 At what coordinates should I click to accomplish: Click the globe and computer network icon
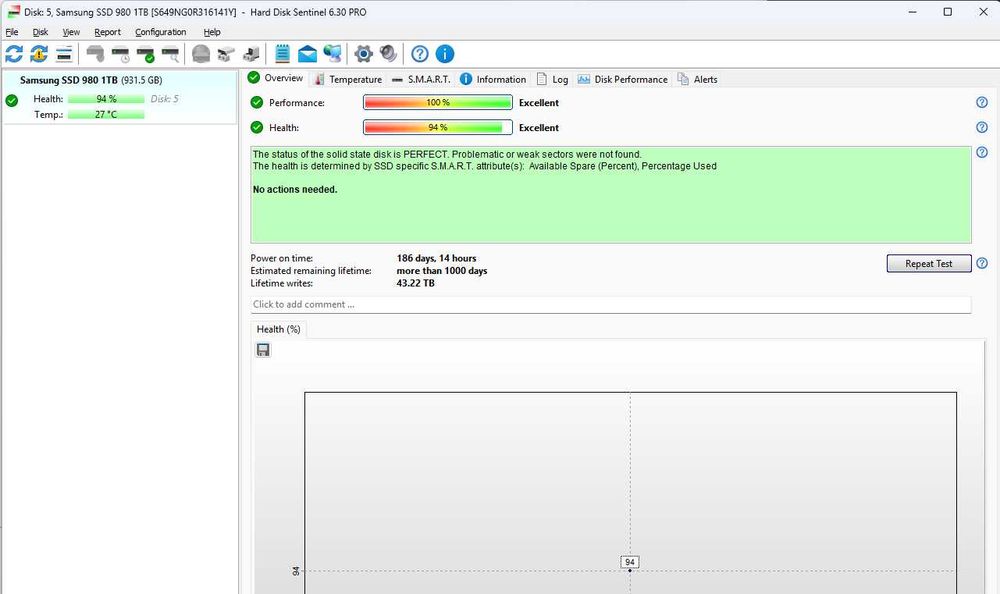pyautogui.click(x=332, y=54)
